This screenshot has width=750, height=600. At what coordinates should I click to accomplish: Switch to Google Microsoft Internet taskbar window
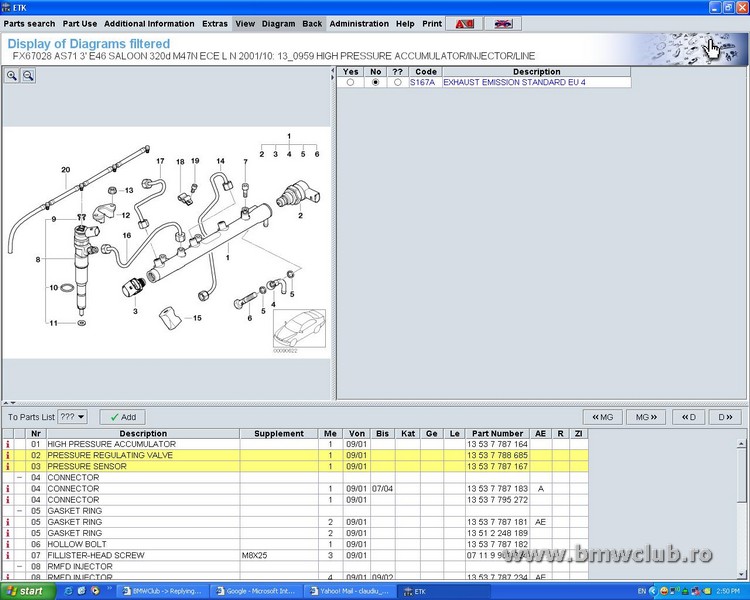click(256, 591)
